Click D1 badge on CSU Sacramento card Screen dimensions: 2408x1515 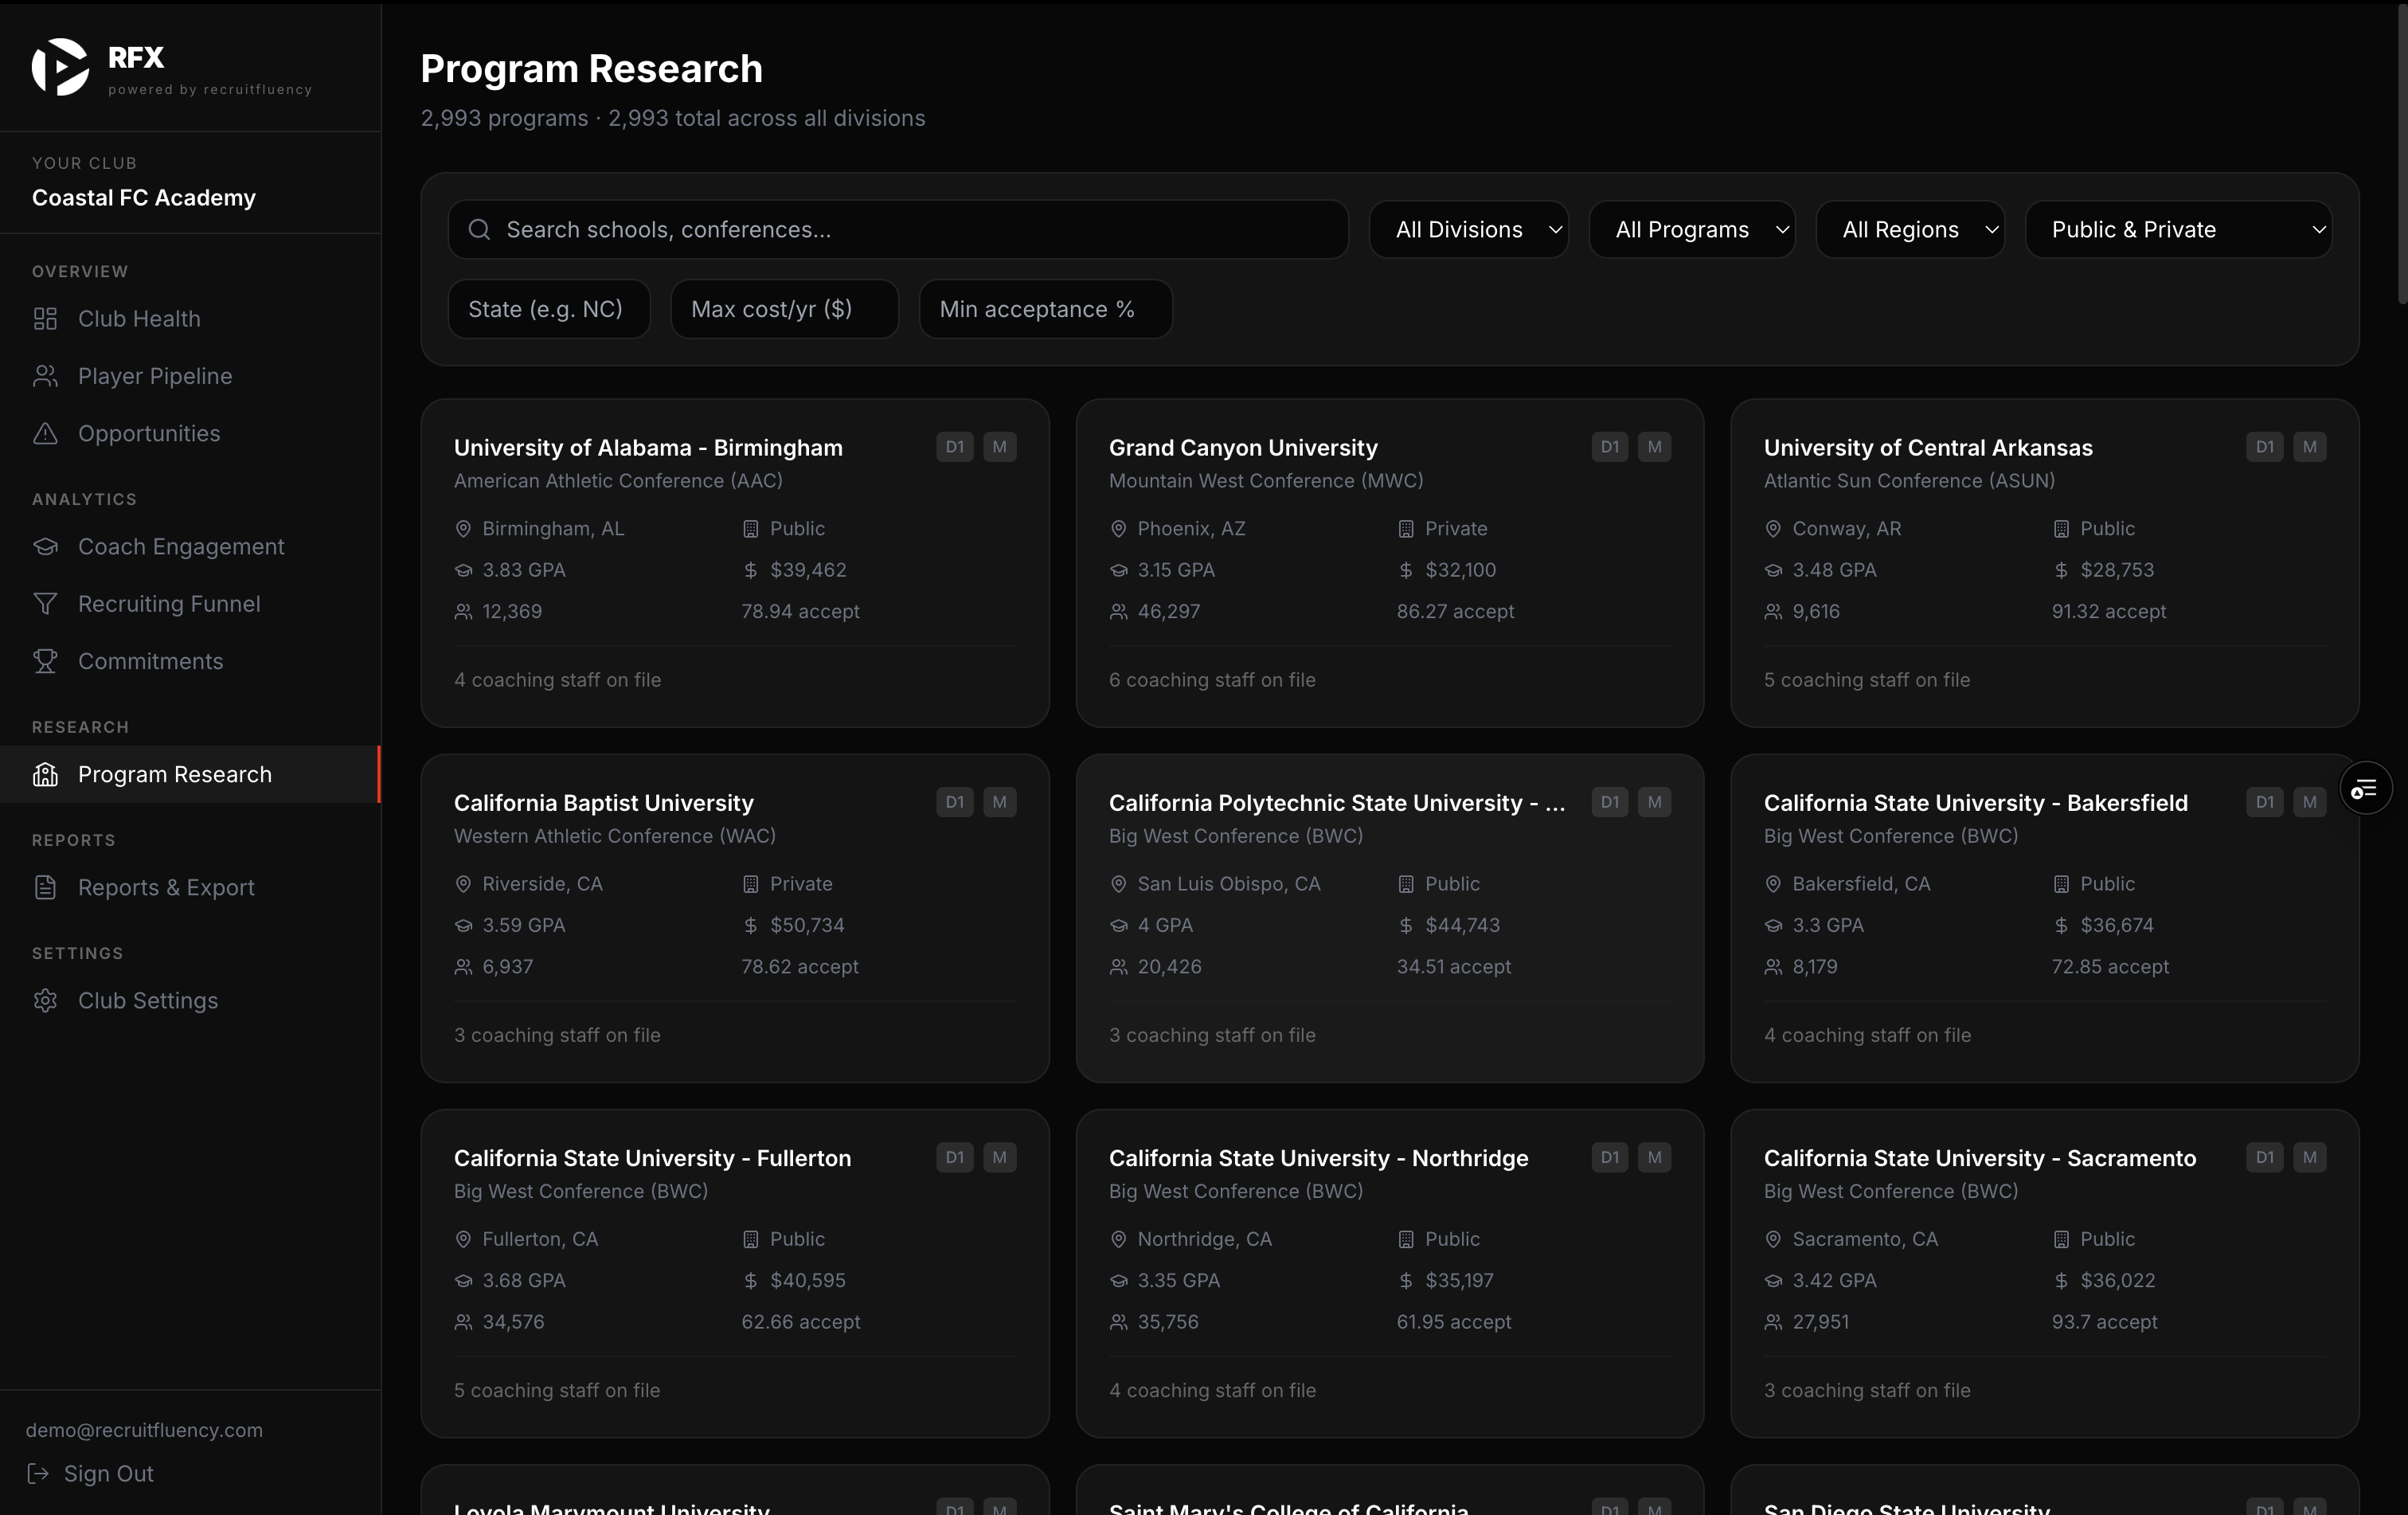pos(2264,1157)
